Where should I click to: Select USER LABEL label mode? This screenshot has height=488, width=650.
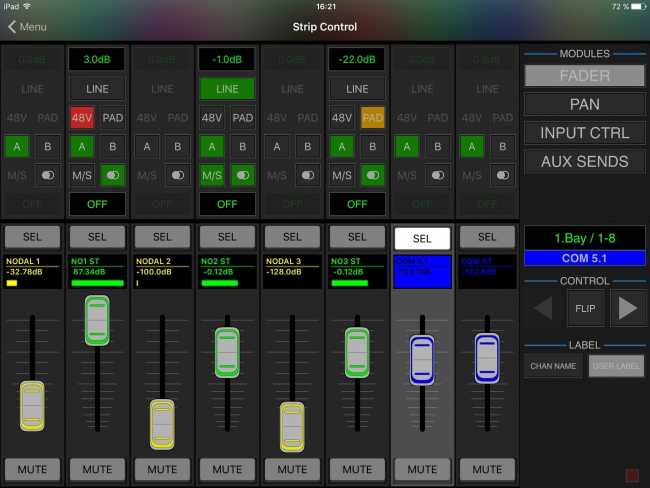[616, 366]
